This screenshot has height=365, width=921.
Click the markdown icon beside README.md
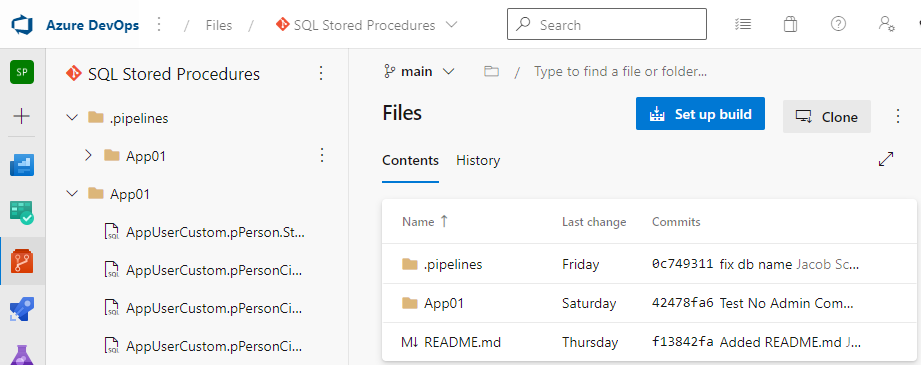(410, 342)
